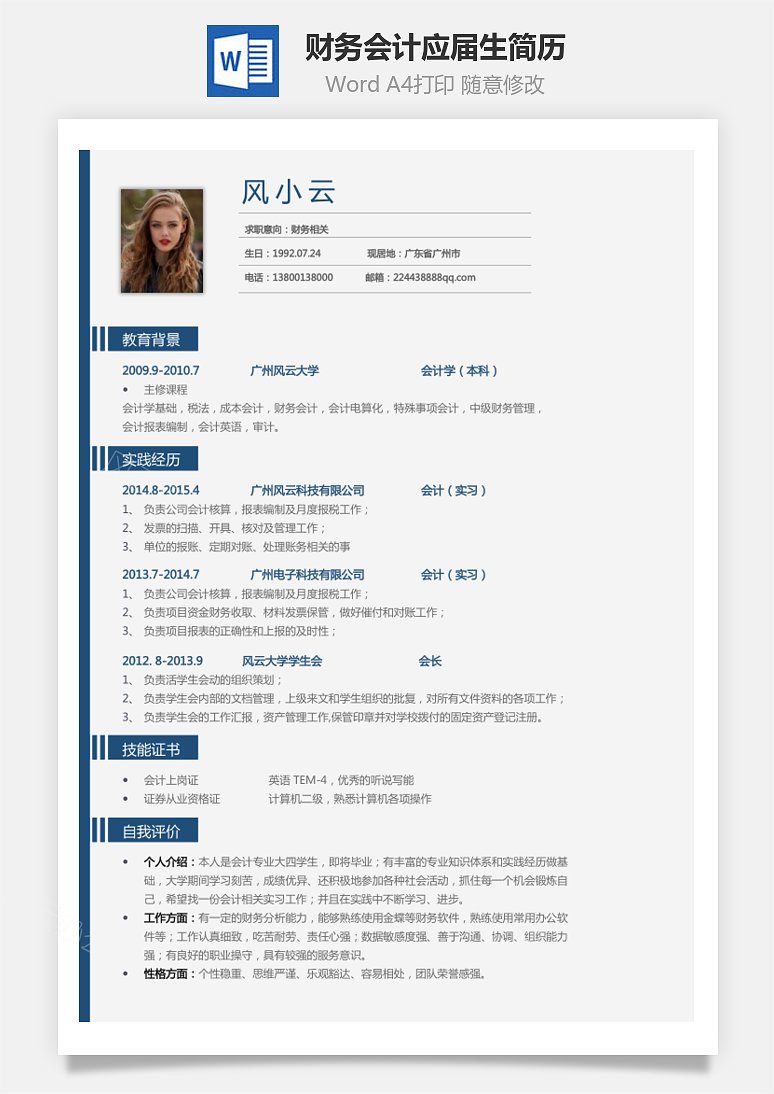Viewport: 774px width, 1094px height.
Task: Click the subtitle Word A4打印 随意修改
Action: 435,84
